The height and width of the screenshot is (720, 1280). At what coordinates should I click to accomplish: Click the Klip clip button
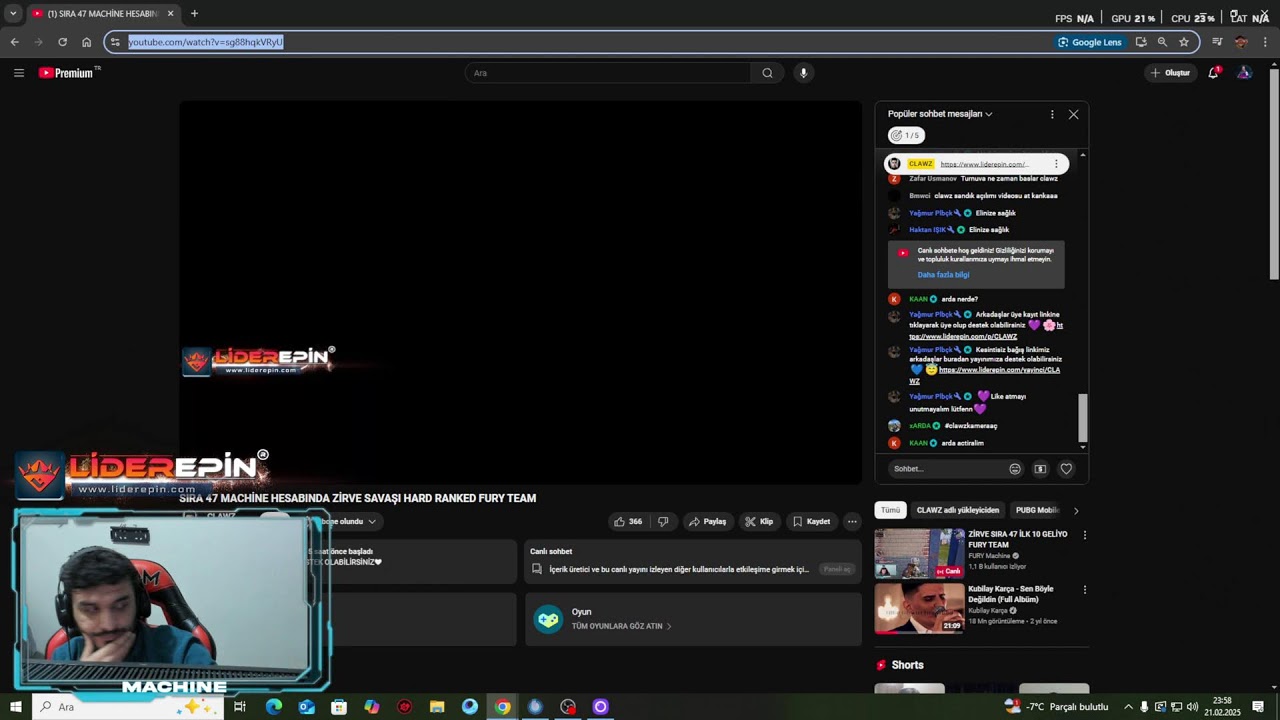(759, 521)
